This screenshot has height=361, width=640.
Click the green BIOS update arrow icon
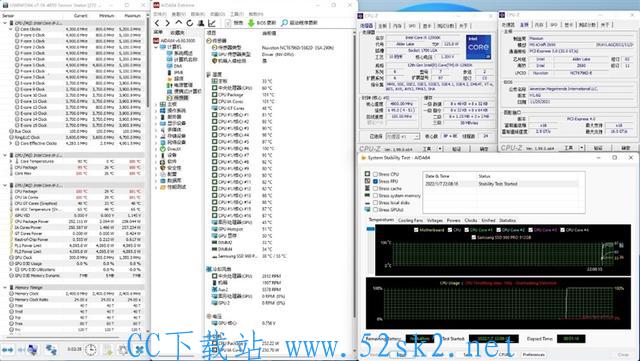pyautogui.click(x=251, y=23)
